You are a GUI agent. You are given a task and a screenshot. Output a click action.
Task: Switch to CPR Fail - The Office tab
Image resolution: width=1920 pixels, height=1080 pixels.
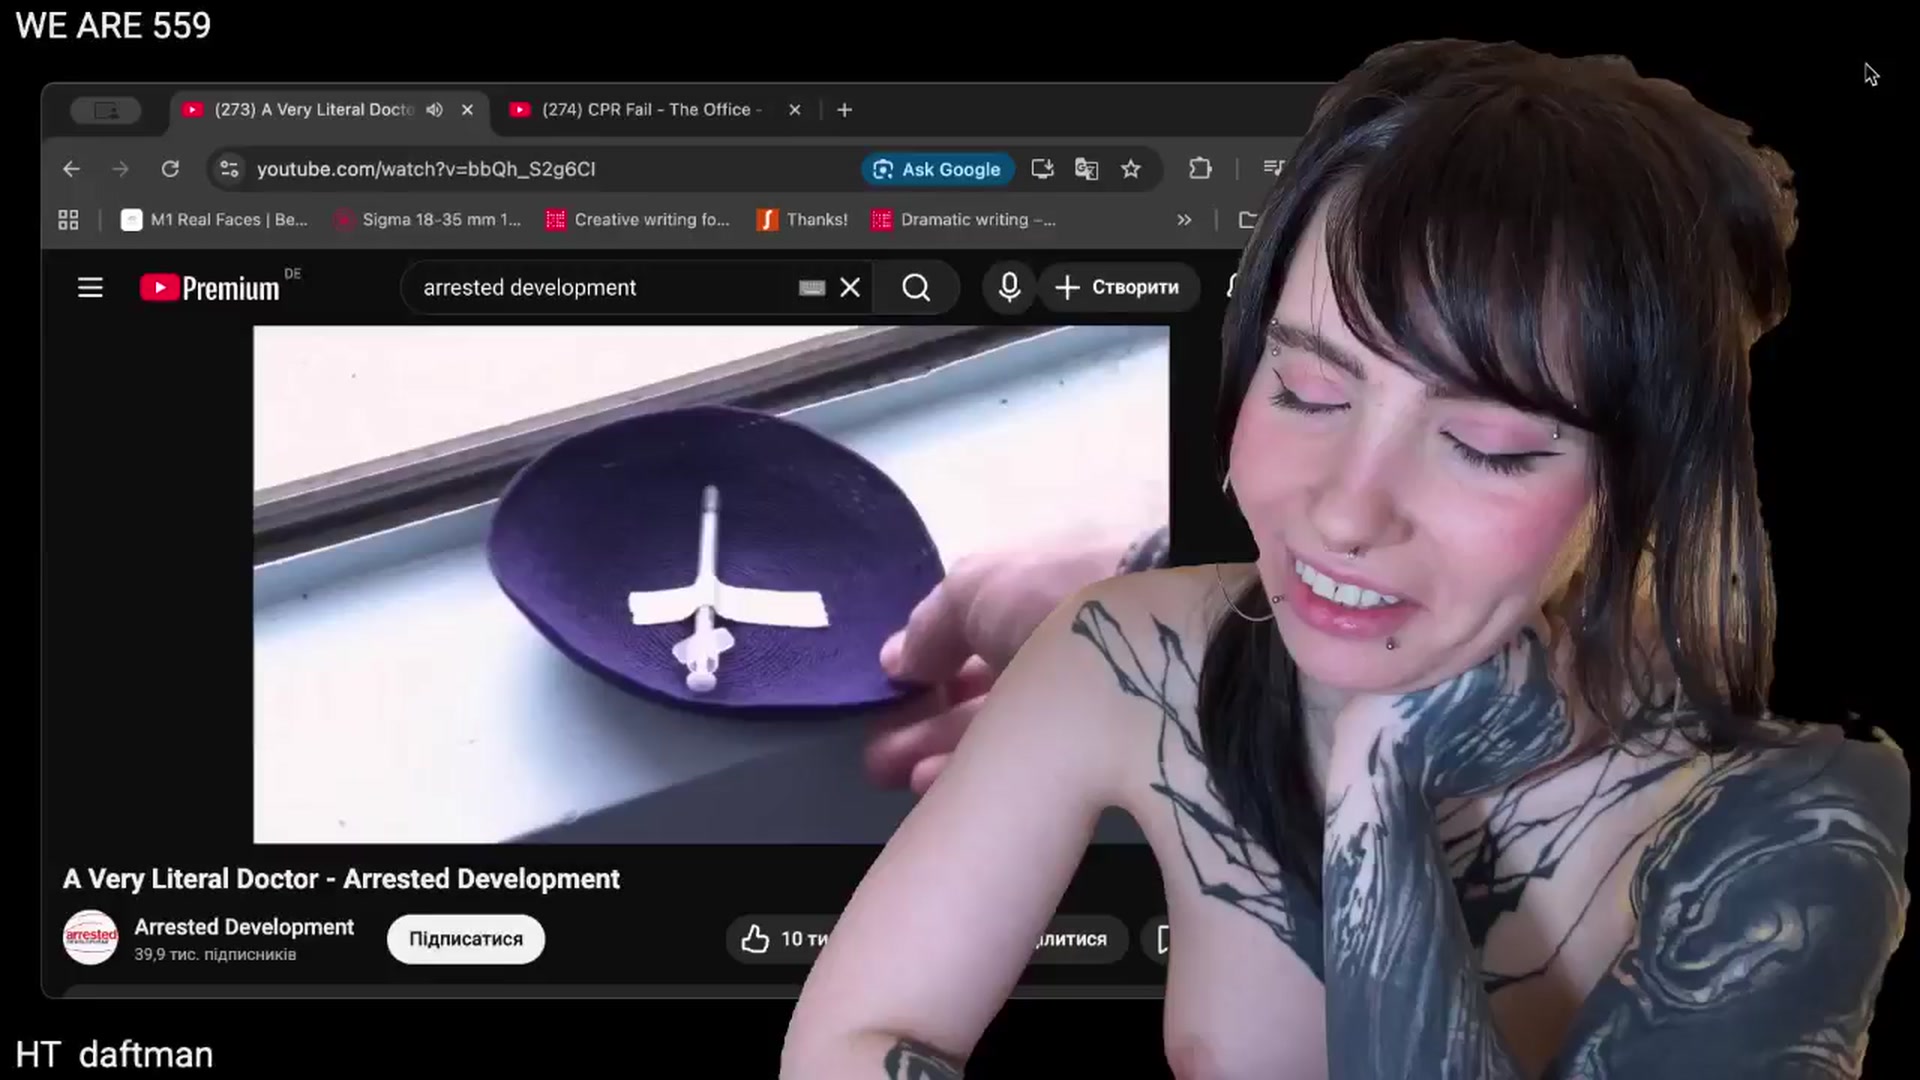click(x=651, y=110)
